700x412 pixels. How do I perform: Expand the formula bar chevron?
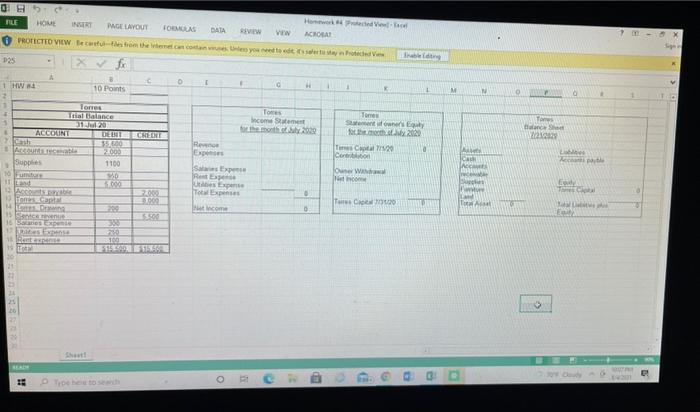(672, 82)
